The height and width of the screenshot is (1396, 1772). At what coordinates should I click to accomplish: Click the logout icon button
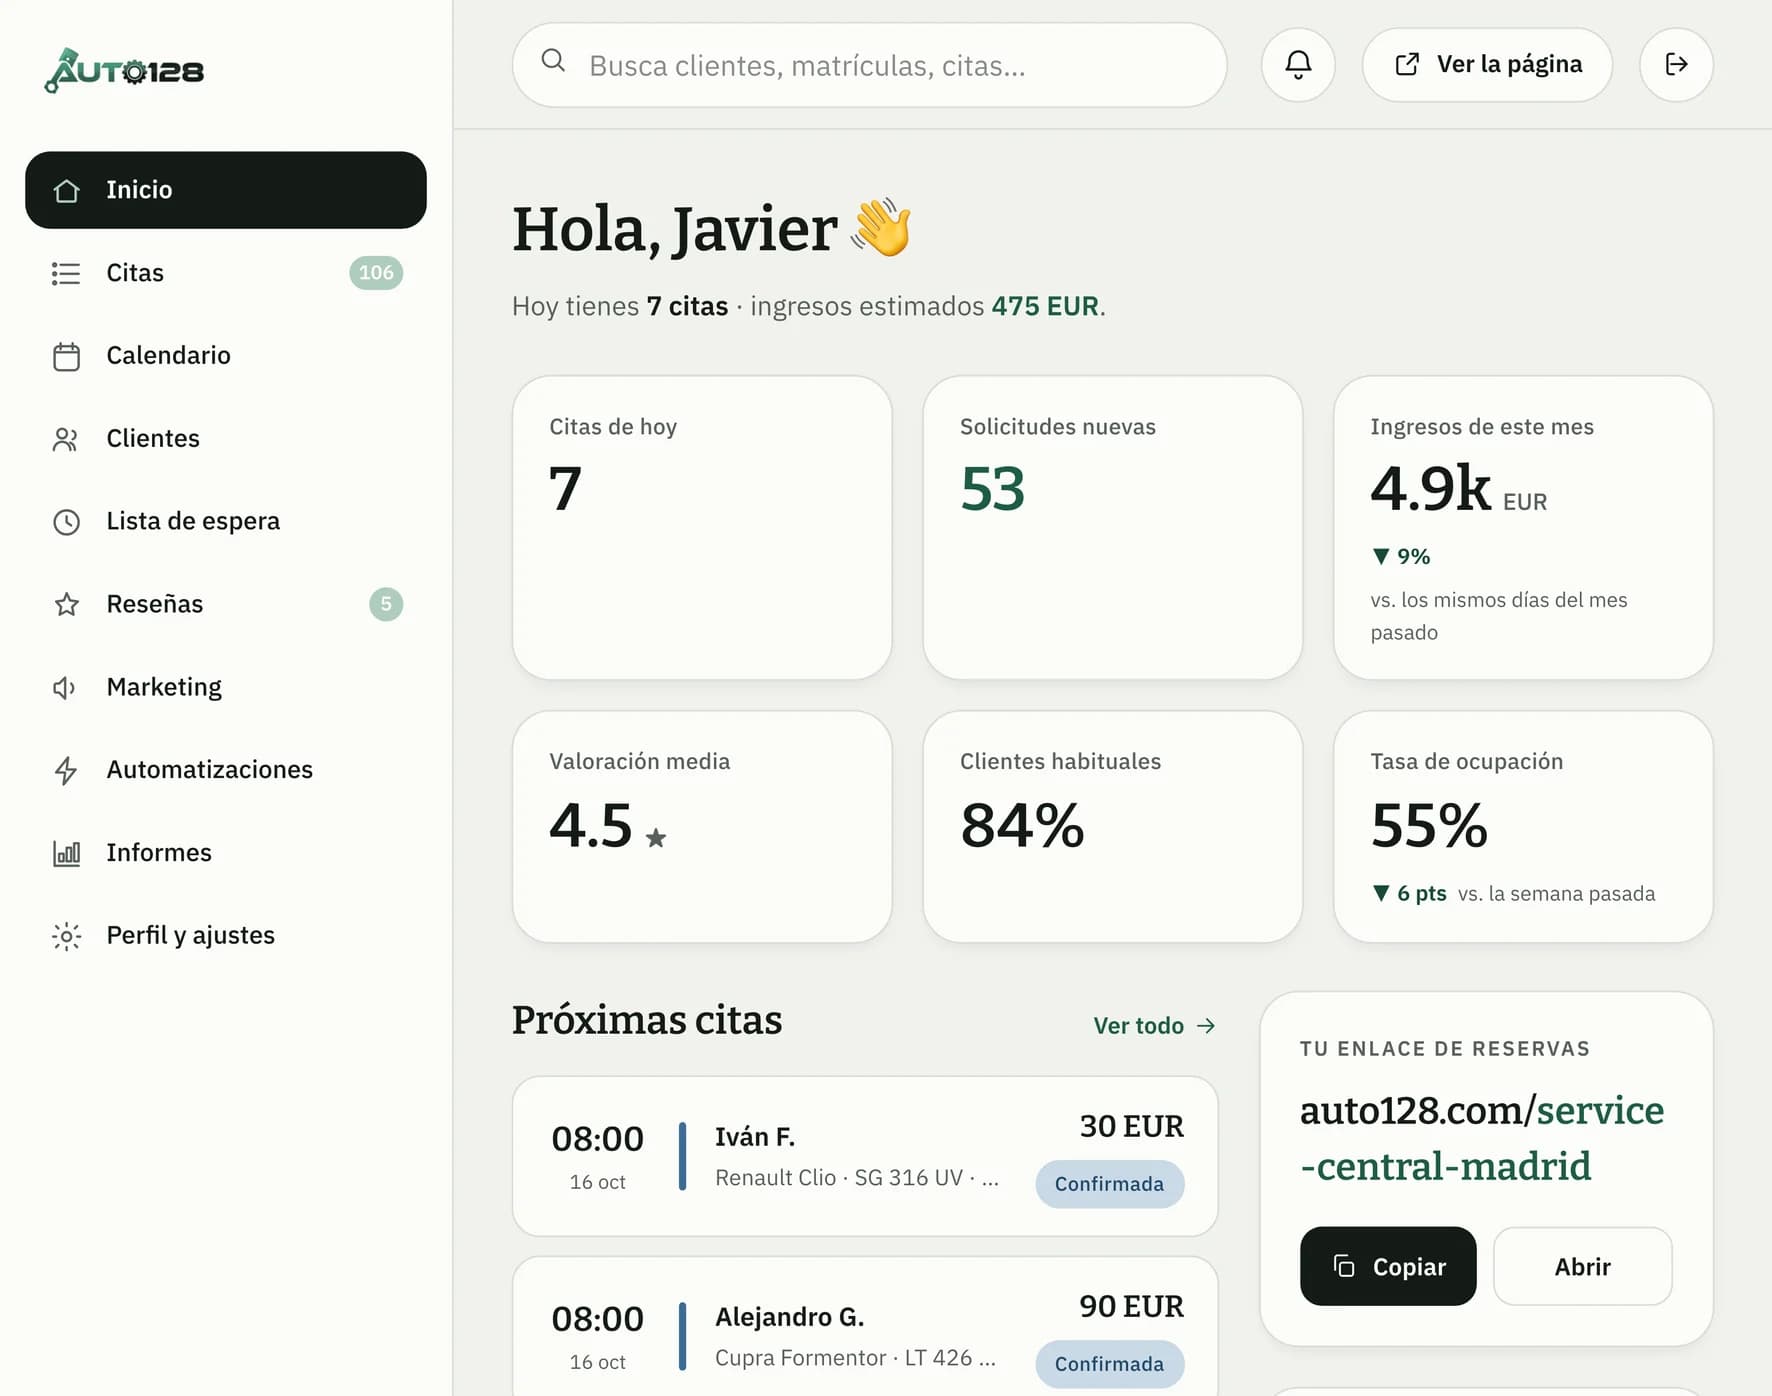[1676, 65]
